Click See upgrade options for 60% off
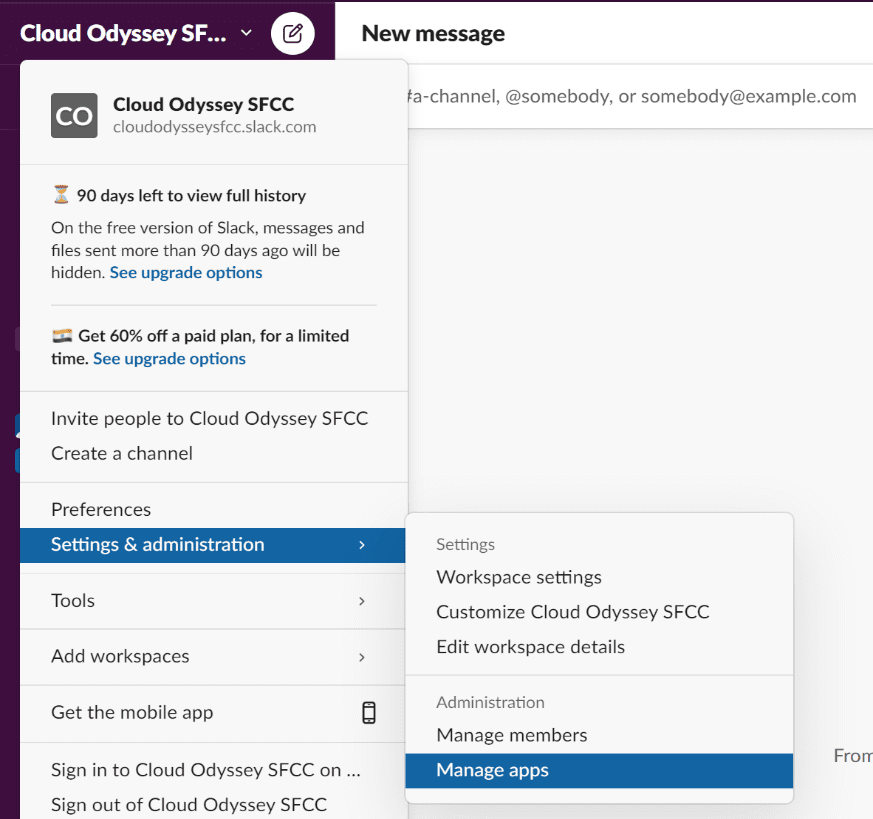Image resolution: width=873 pixels, height=819 pixels. pos(169,358)
